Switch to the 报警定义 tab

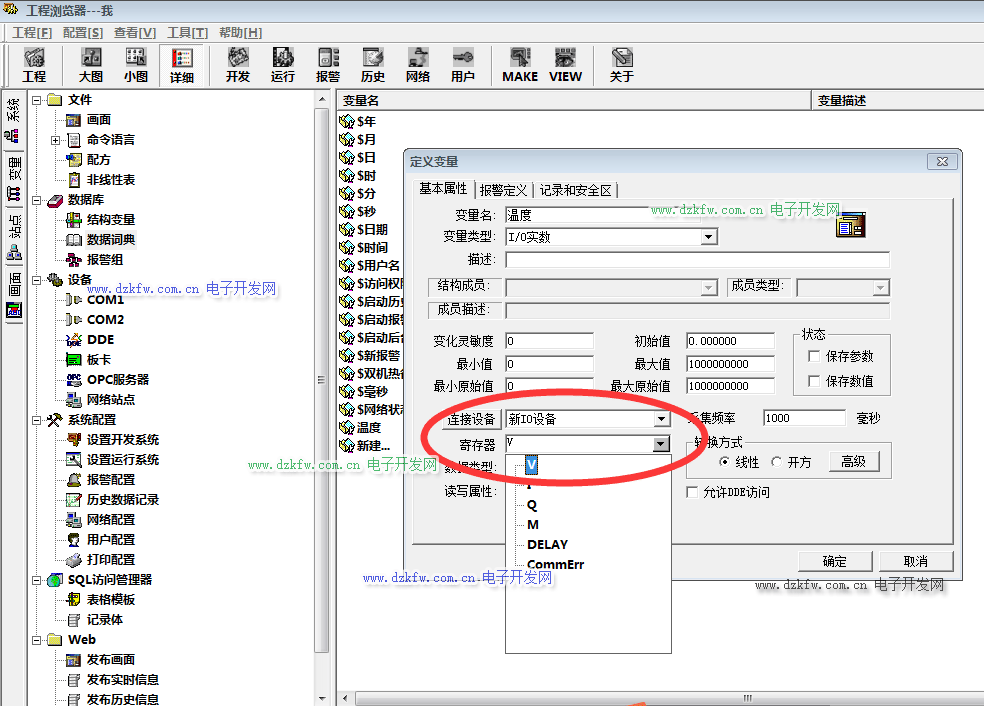click(503, 190)
